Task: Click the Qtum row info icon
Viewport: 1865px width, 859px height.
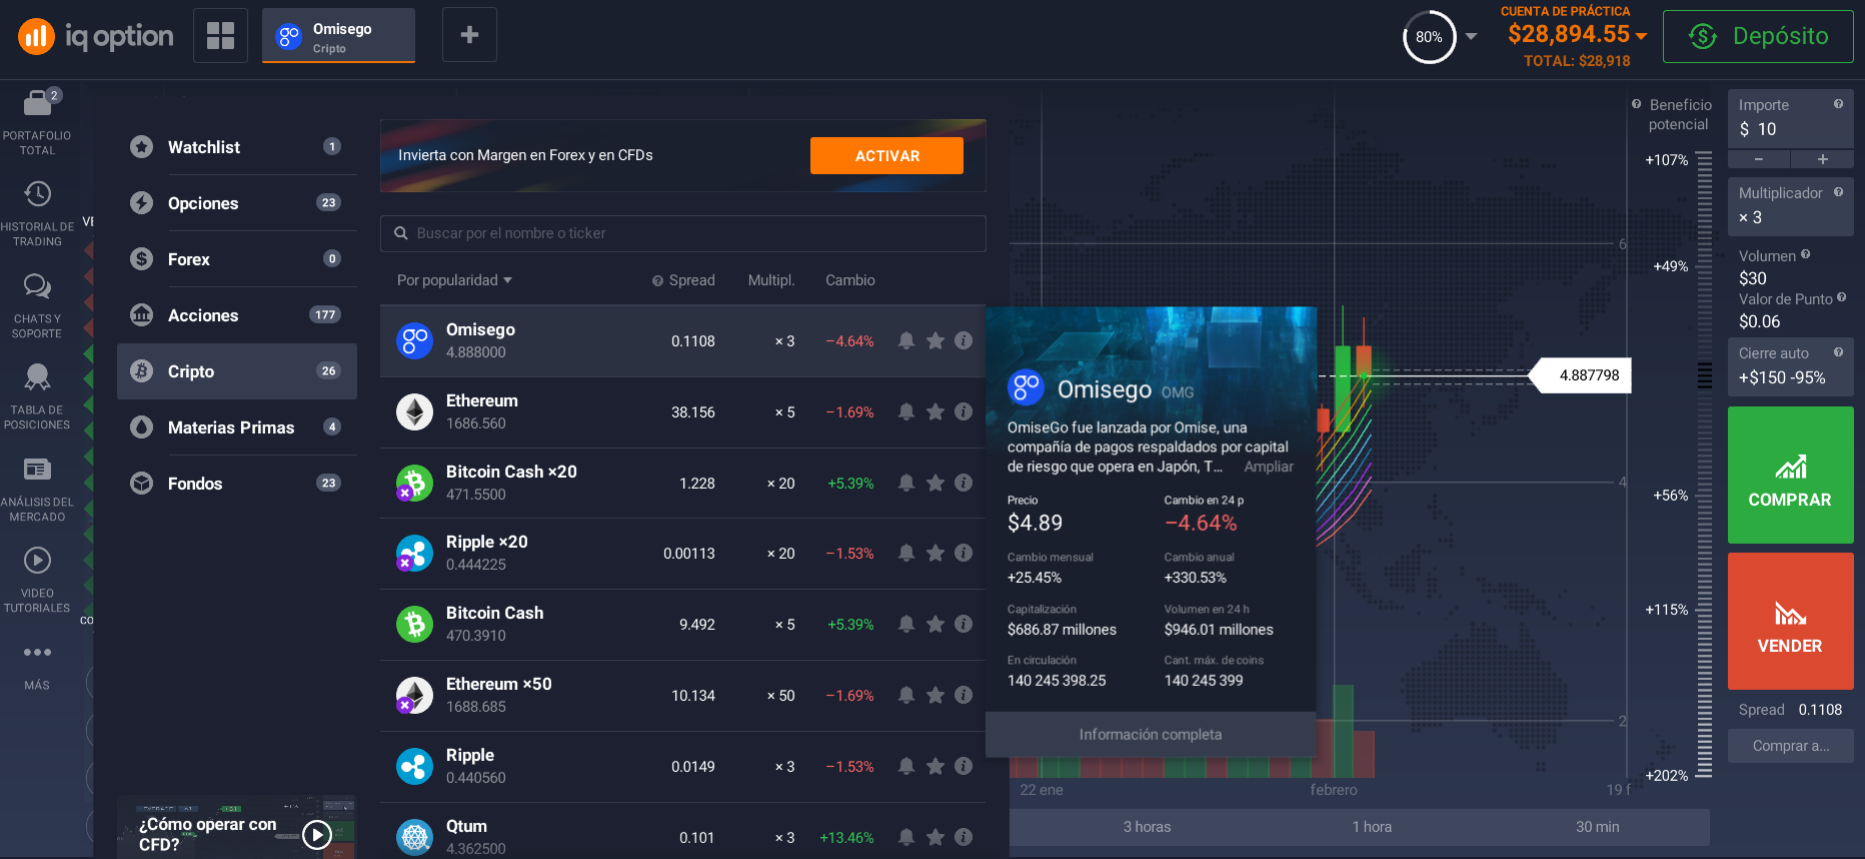Action: [x=963, y=837]
